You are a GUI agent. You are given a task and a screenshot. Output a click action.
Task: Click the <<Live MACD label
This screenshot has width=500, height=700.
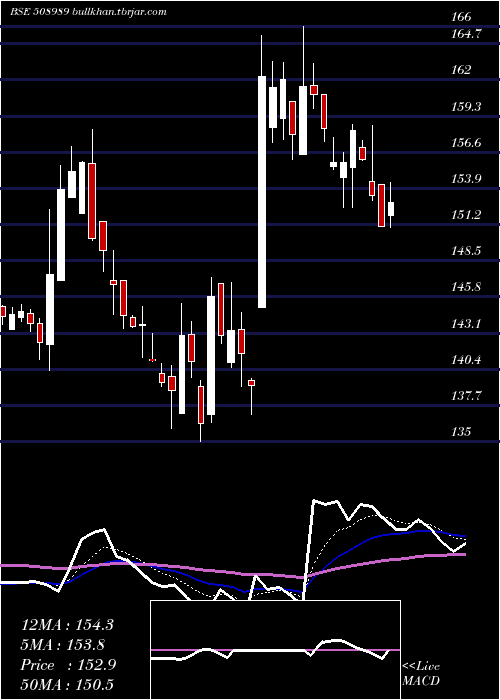tap(421, 673)
